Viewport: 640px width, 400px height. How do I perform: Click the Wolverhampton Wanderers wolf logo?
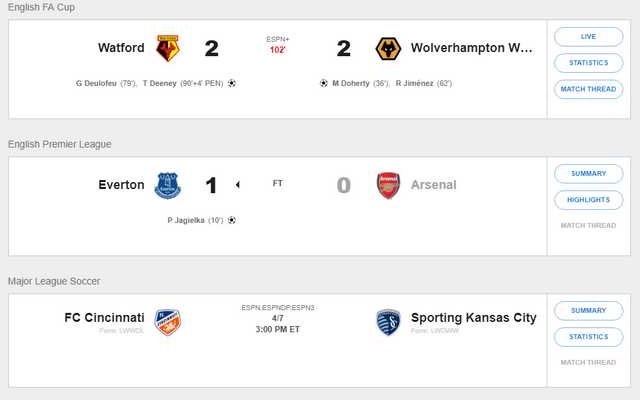(x=388, y=49)
